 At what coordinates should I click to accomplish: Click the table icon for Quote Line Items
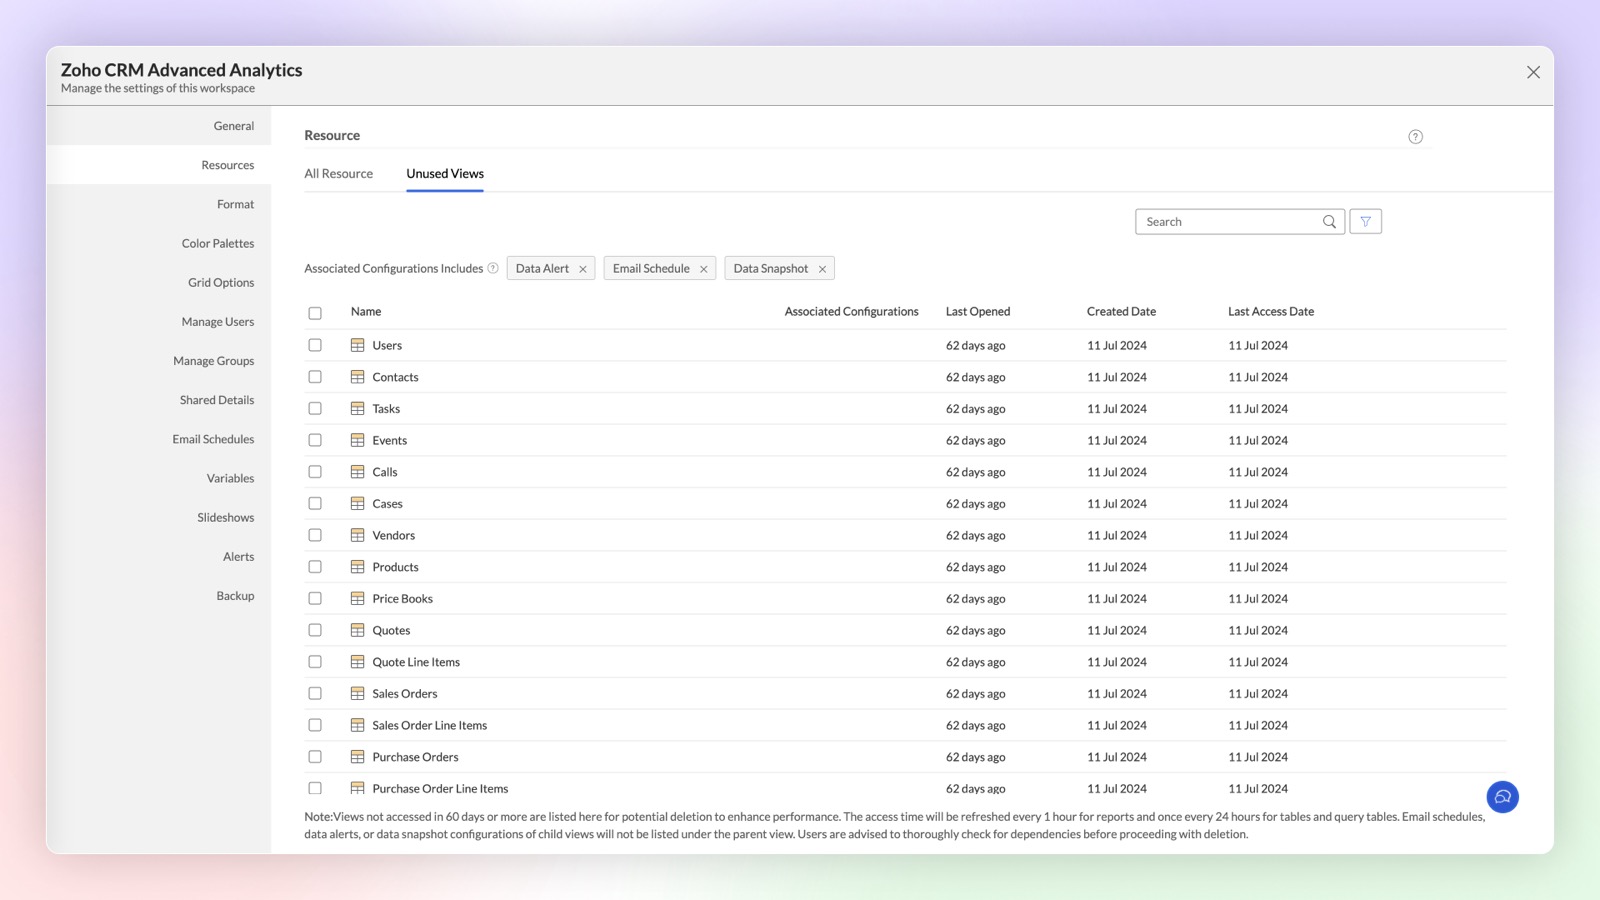[x=357, y=662]
